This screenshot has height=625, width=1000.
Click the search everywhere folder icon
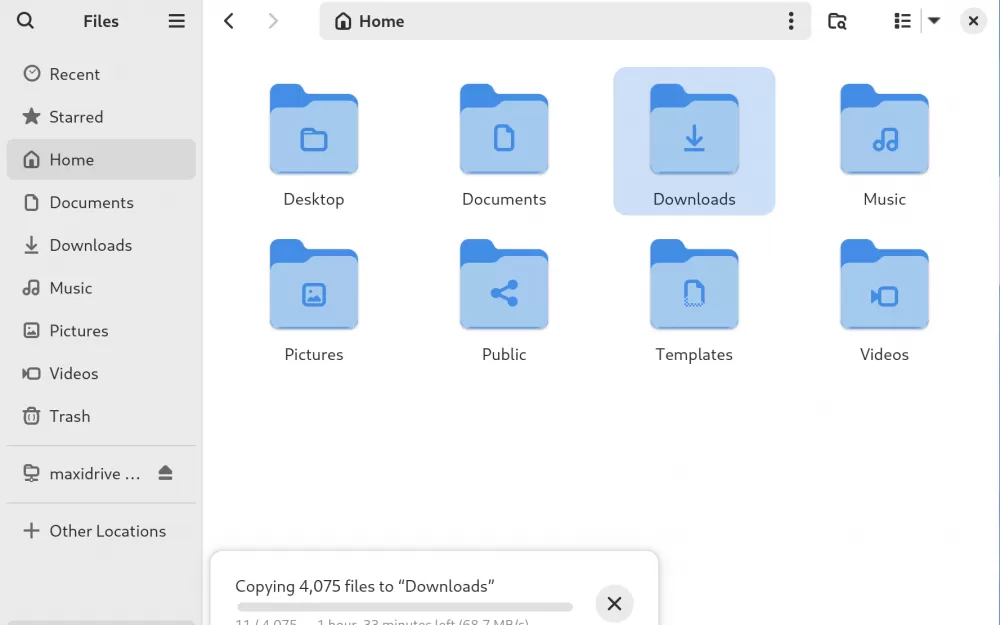click(x=837, y=21)
